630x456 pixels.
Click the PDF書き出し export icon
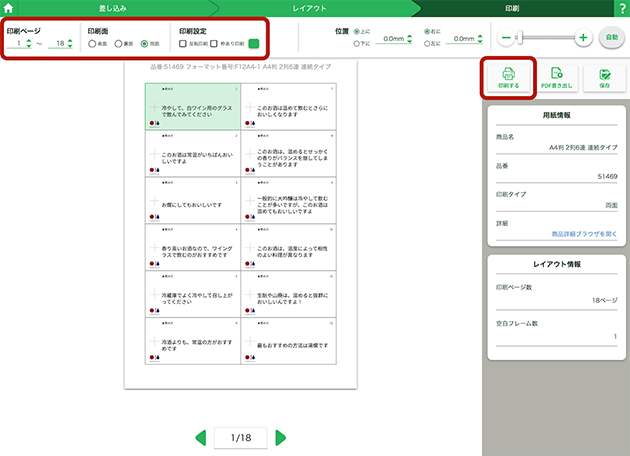(x=556, y=78)
